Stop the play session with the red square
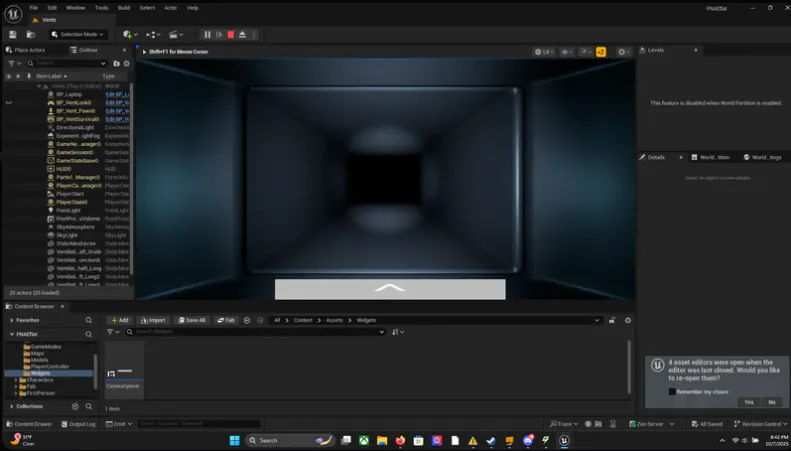The image size is (791, 451). [231, 34]
